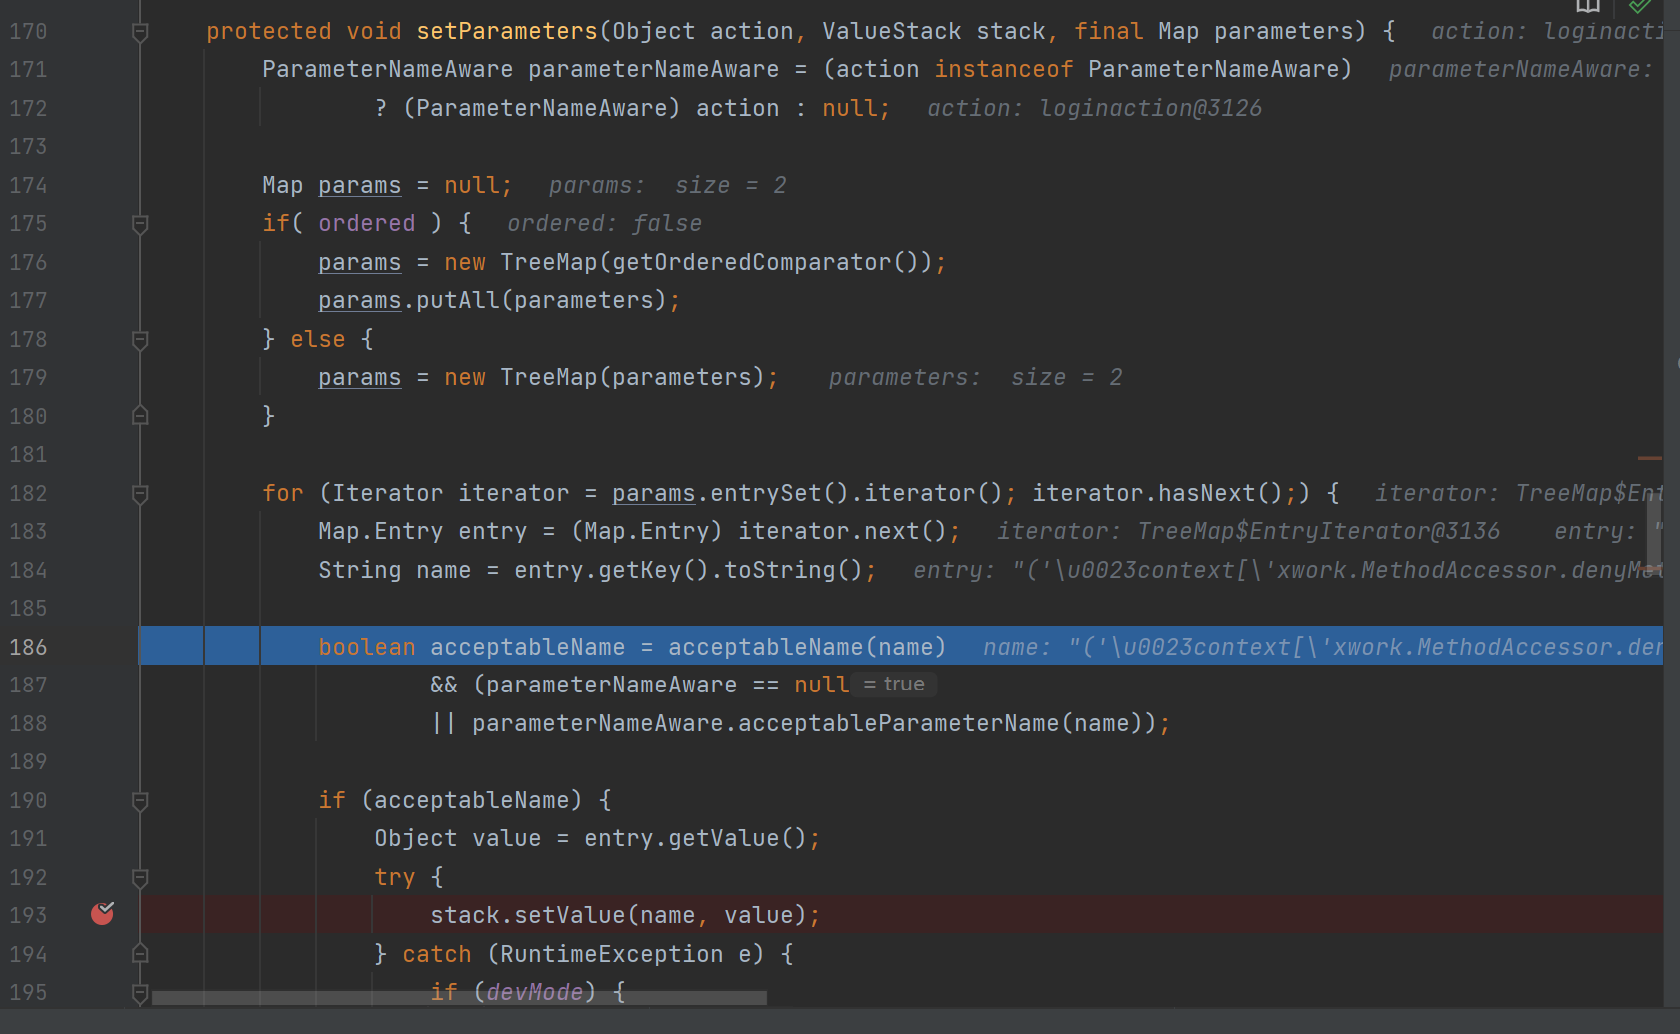Click 'stack.setValue' on the breakpoint line
The image size is (1680, 1034).
pyautogui.click(x=528, y=915)
